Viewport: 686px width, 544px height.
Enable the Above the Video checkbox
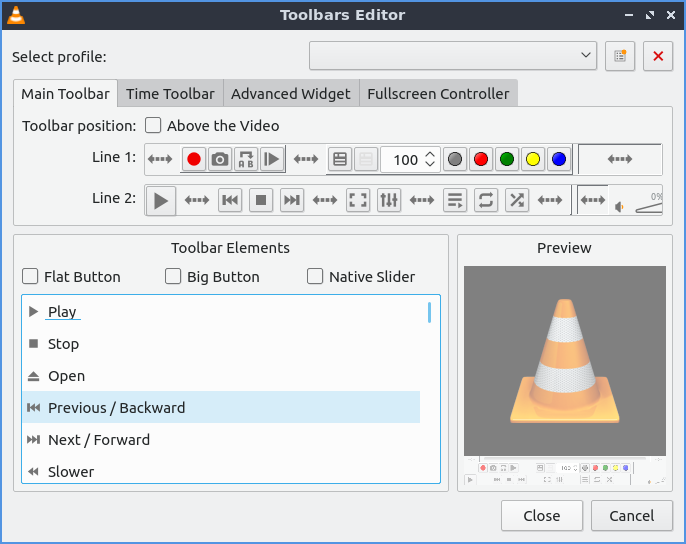click(153, 126)
